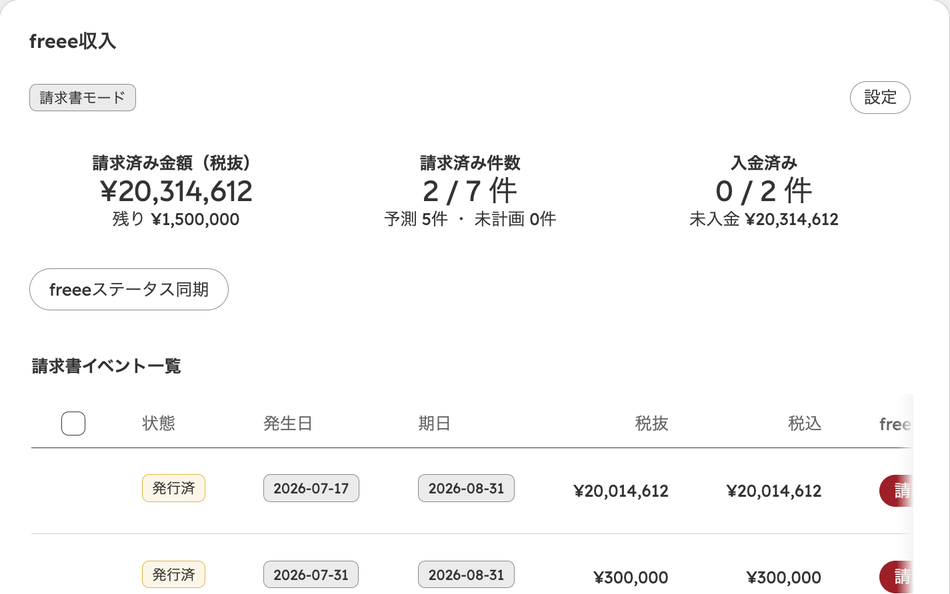Open the 設定 settings button
The height and width of the screenshot is (594, 950).
pos(880,98)
